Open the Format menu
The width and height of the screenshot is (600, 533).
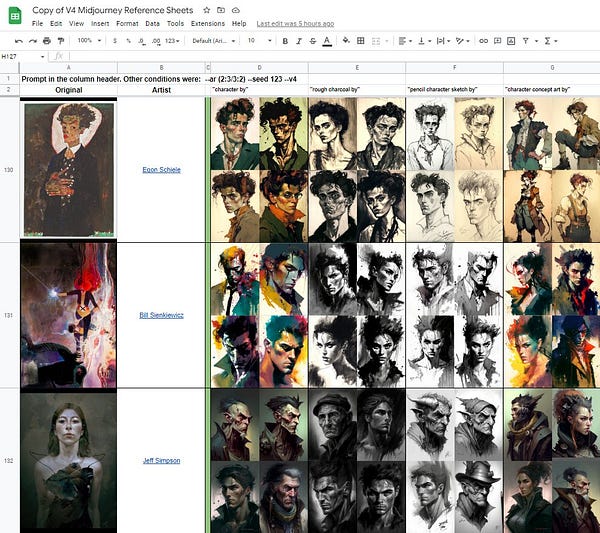click(x=127, y=23)
